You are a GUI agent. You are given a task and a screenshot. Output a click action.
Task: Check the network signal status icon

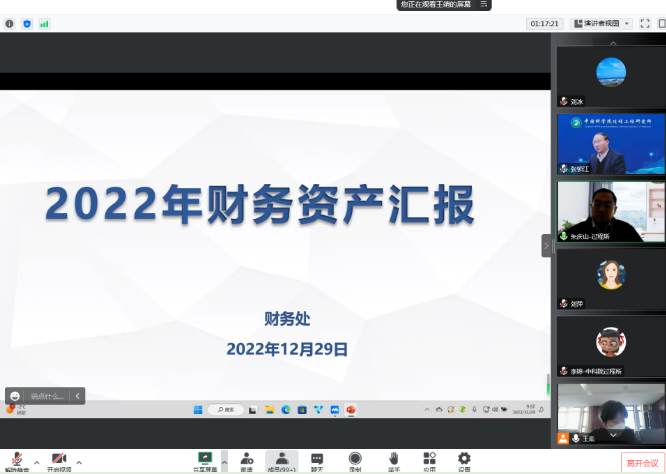point(44,23)
